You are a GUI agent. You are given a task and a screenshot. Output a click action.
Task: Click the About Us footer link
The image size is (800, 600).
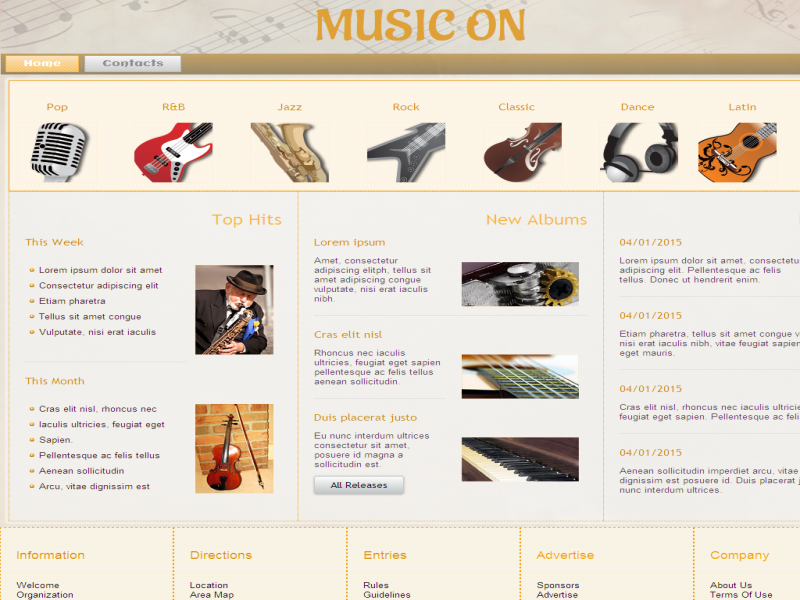pos(731,585)
